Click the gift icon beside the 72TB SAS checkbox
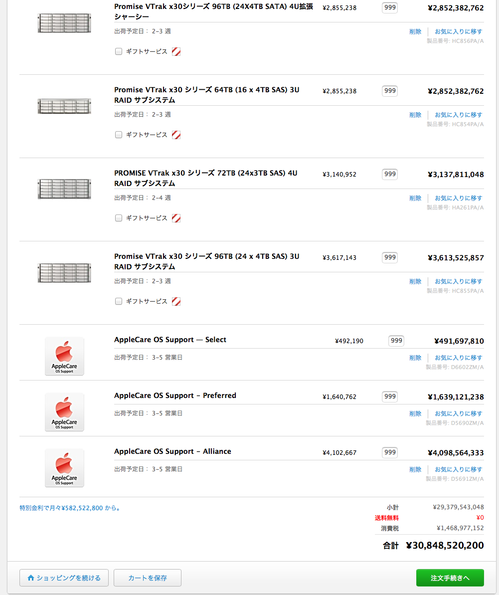 tap(176, 218)
